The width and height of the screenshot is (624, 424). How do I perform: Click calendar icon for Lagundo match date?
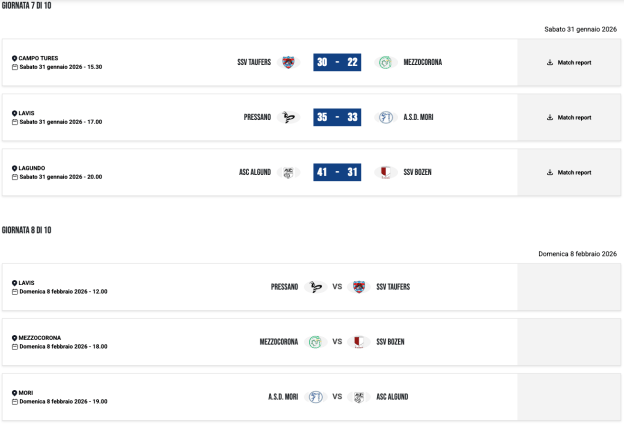tap(15, 177)
